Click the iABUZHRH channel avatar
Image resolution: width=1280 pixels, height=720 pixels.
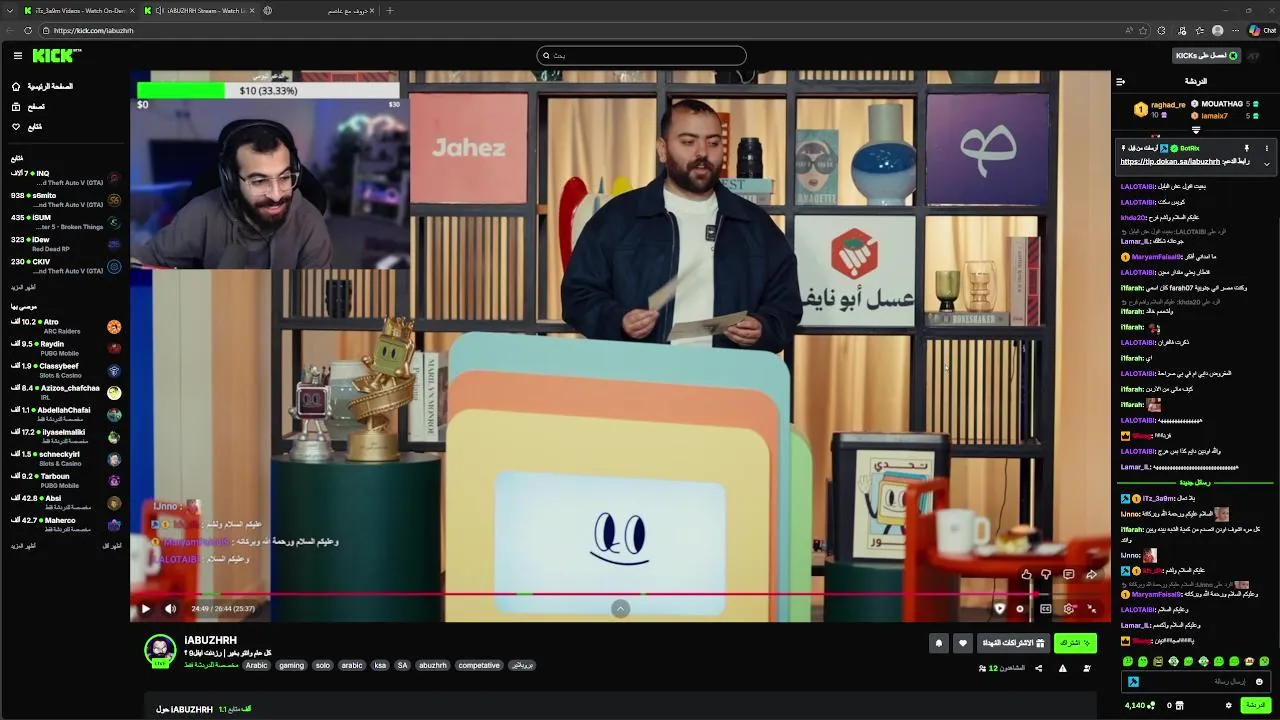[x=160, y=650]
